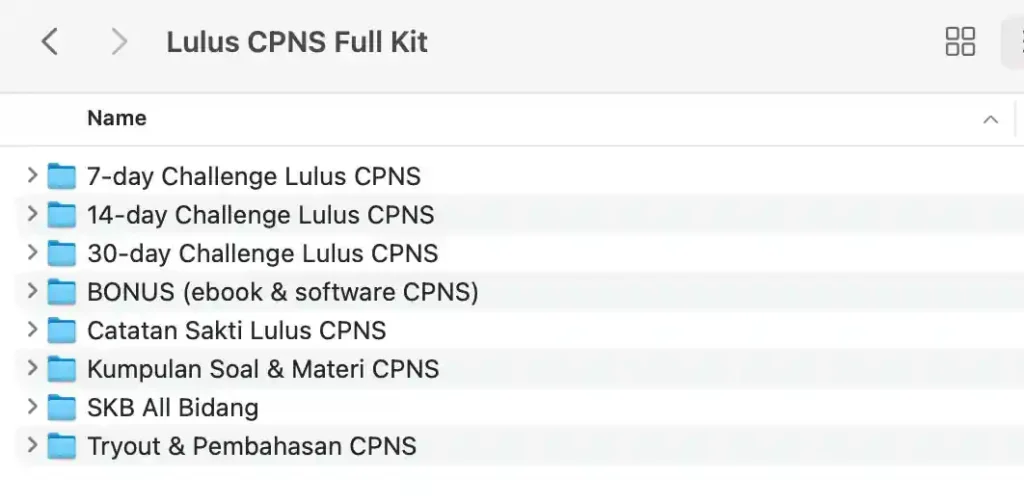Go back with the left arrow

[x=50, y=42]
